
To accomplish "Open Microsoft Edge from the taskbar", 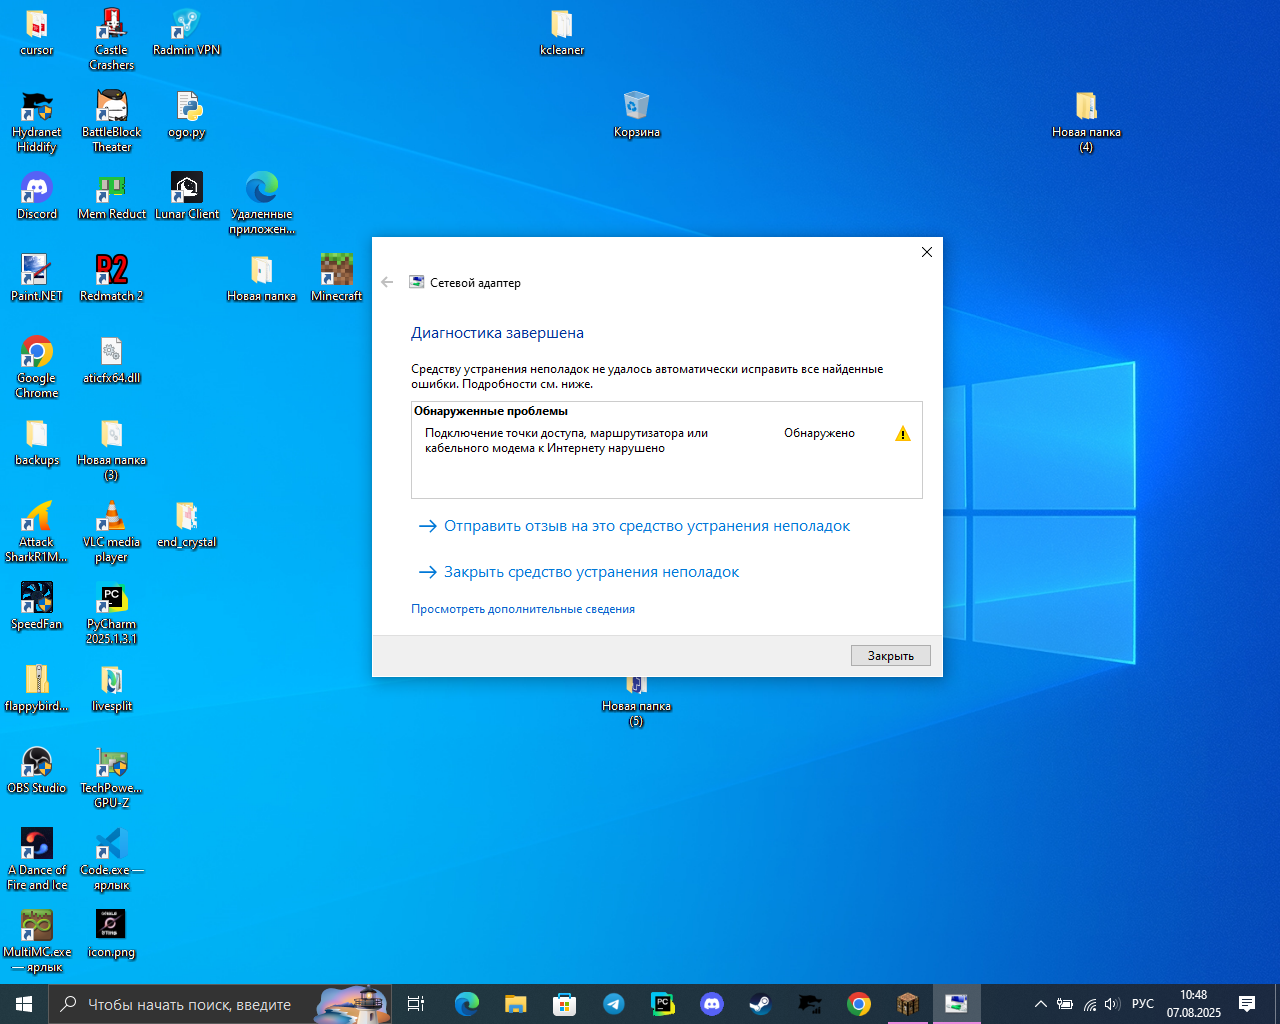I will click(466, 1004).
